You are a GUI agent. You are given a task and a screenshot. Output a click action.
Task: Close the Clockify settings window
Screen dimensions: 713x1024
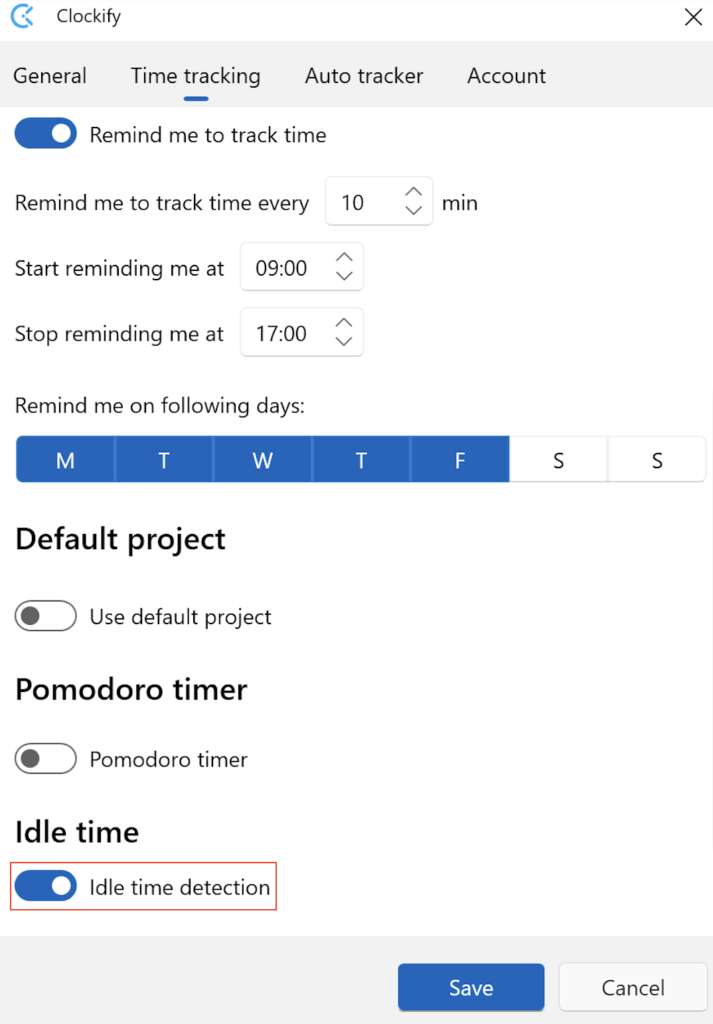click(693, 16)
